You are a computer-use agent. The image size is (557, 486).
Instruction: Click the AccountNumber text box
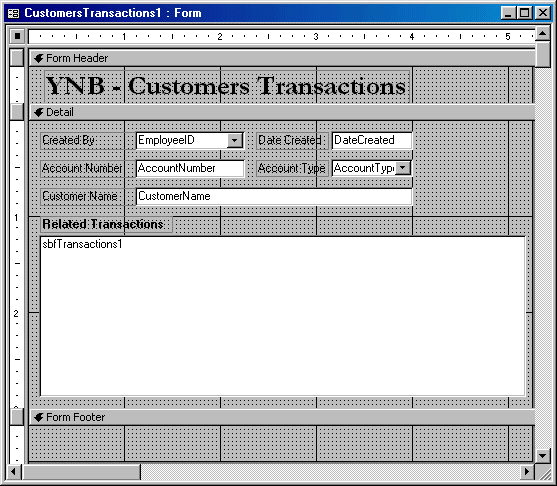coord(190,168)
